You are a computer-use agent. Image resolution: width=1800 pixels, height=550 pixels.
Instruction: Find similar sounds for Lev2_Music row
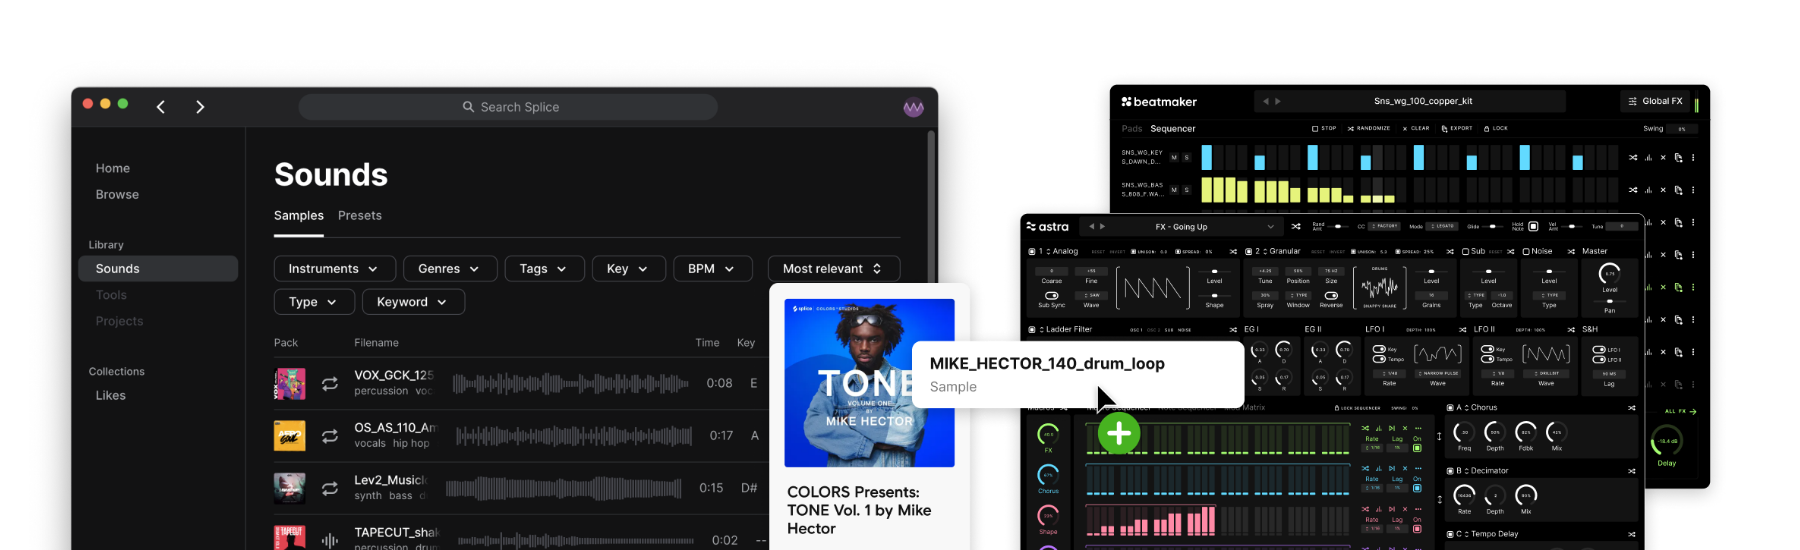[329, 488]
